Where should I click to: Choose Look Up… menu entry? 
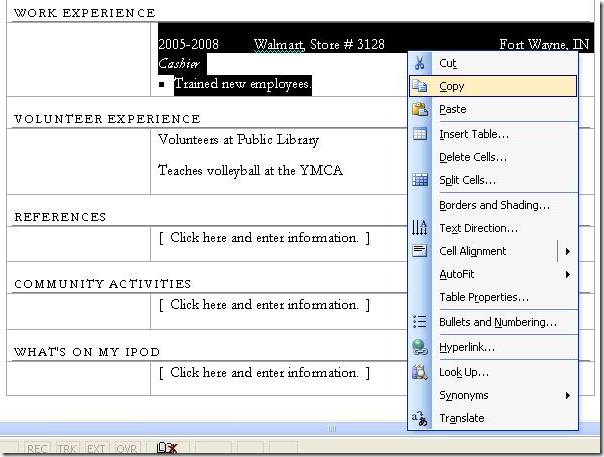pos(493,372)
